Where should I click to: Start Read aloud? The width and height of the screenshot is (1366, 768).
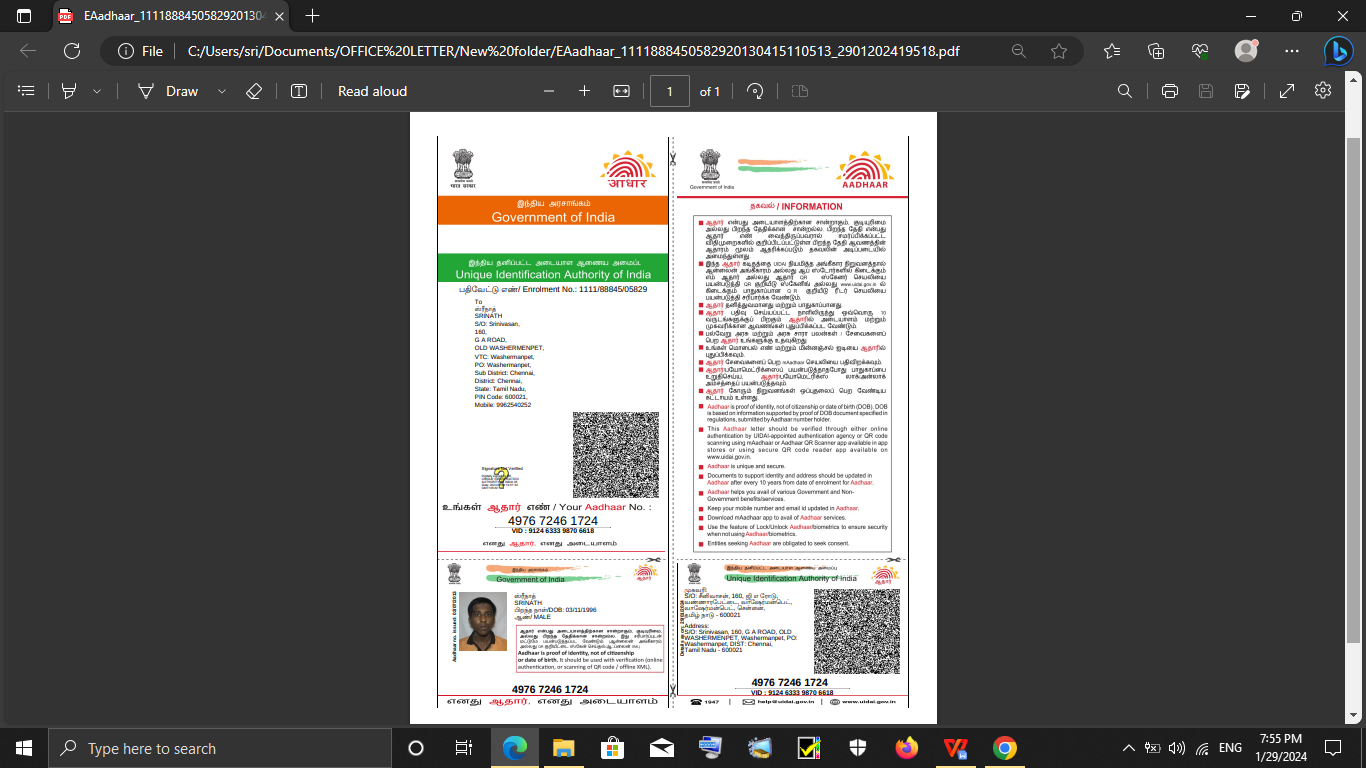point(372,91)
